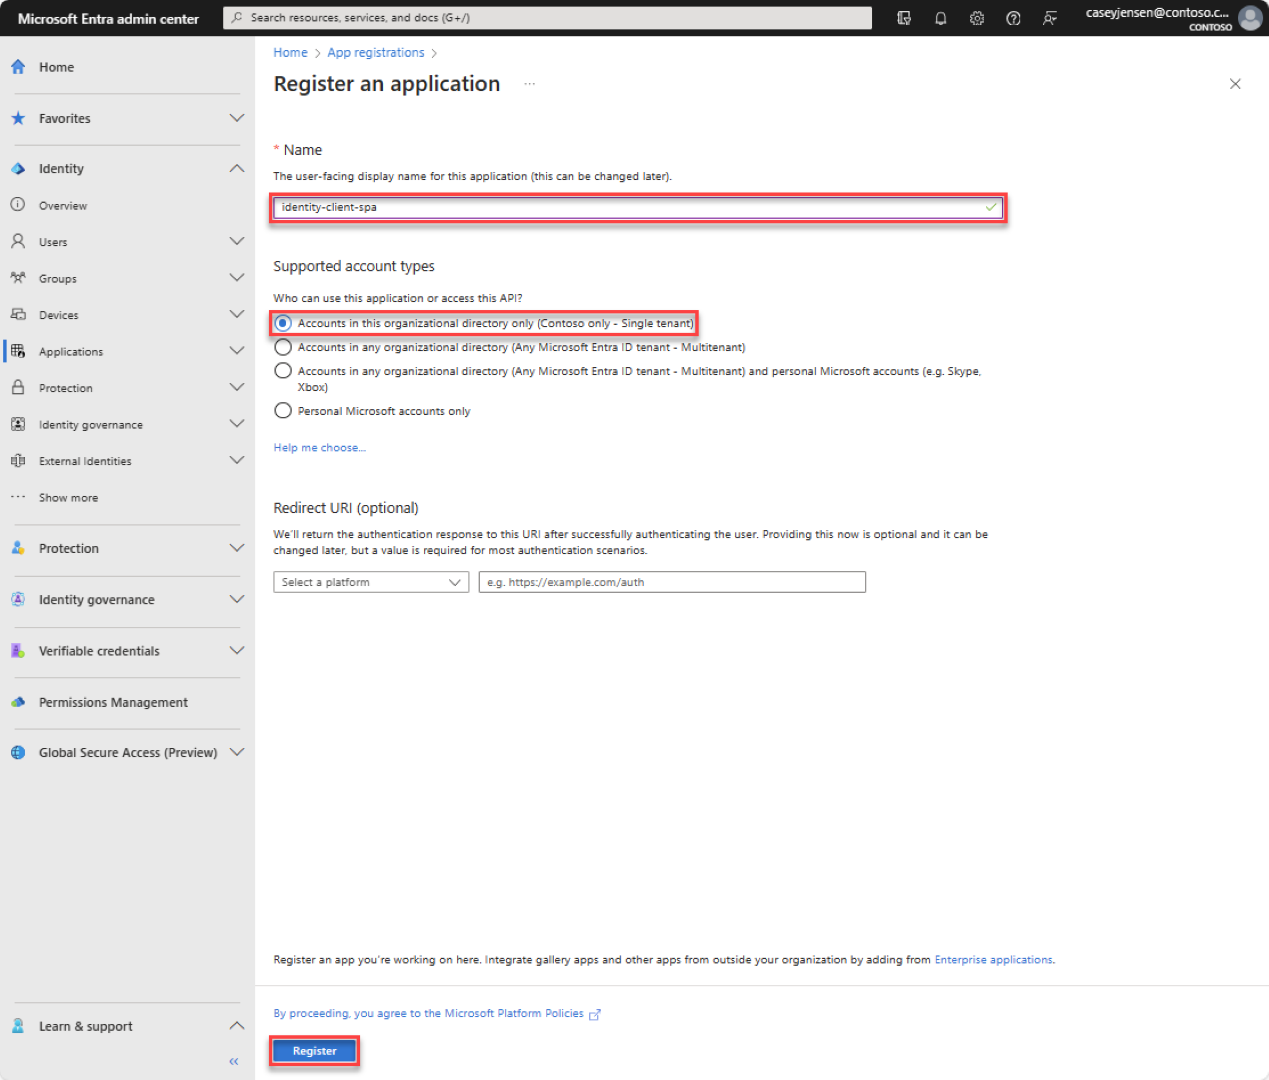
Task: Click the Favorites star icon
Action: 18,118
